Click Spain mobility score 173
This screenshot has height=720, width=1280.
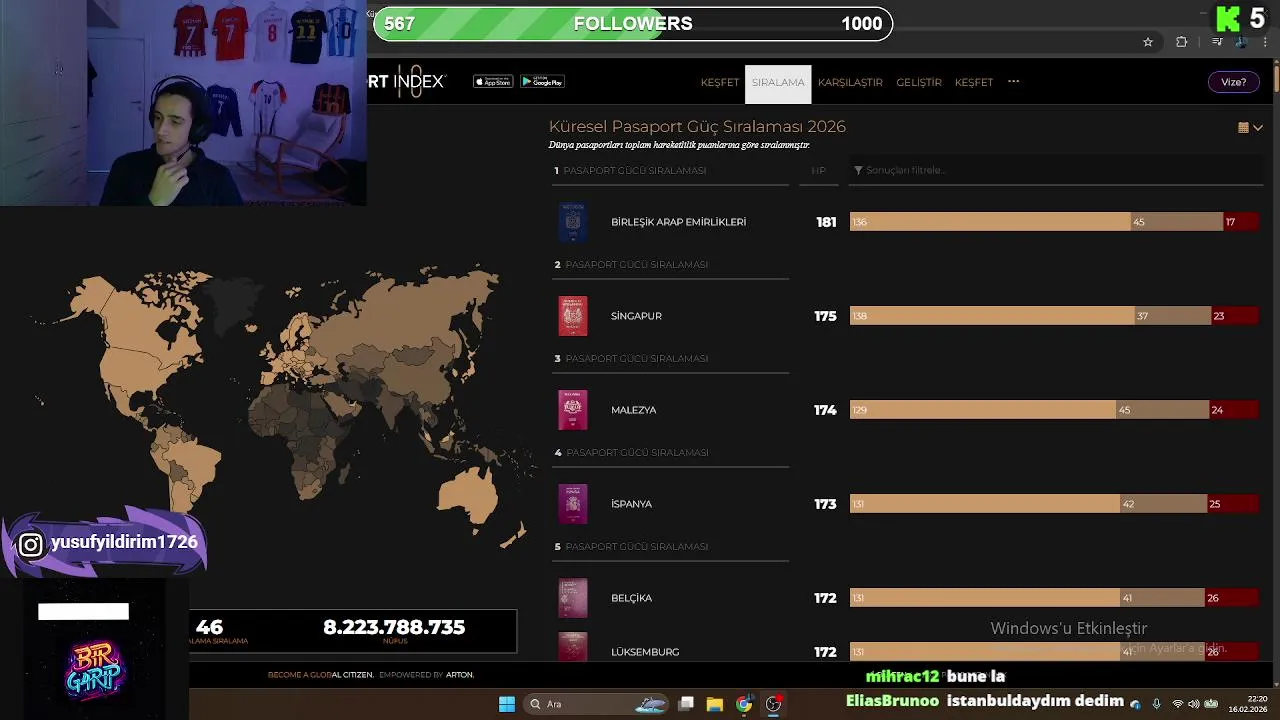point(825,504)
